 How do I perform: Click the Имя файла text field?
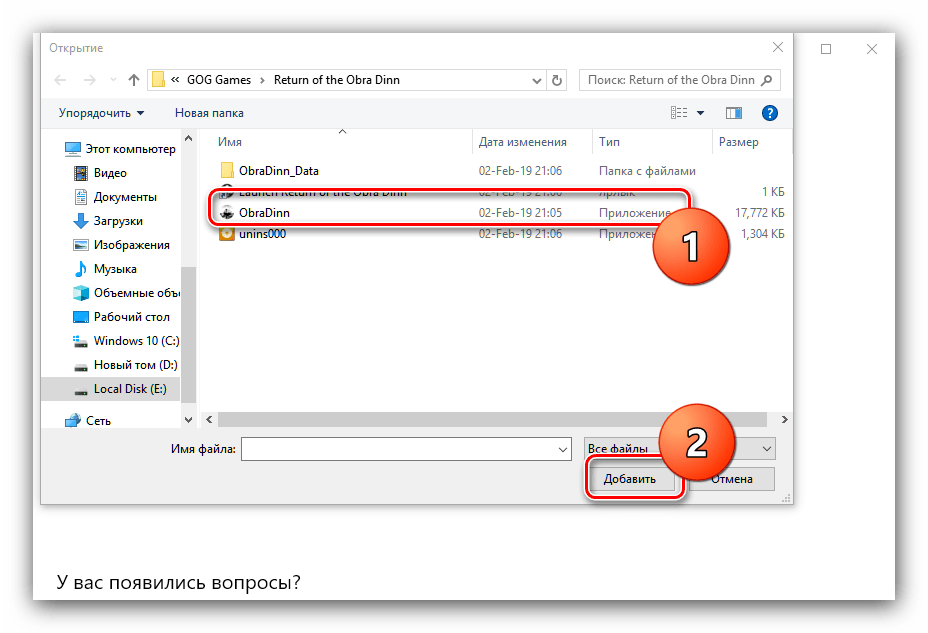[397, 450]
